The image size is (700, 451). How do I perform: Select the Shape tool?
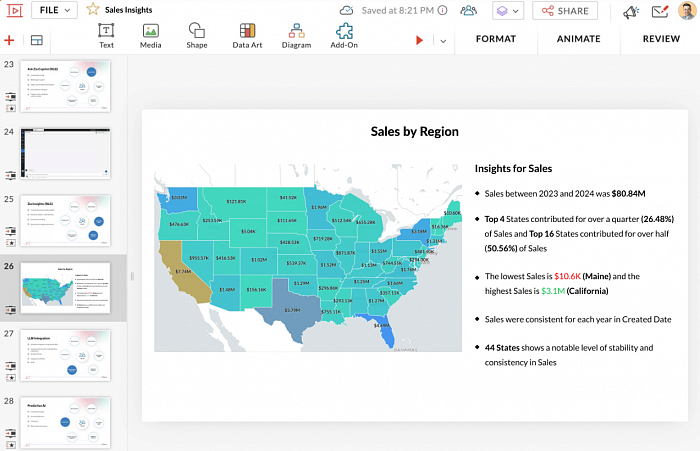click(197, 36)
